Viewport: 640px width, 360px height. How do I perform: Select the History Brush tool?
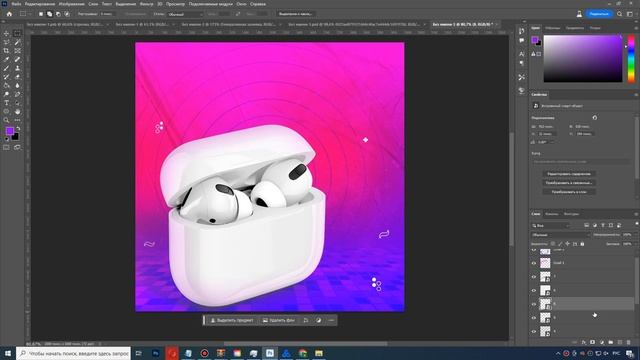[6, 77]
